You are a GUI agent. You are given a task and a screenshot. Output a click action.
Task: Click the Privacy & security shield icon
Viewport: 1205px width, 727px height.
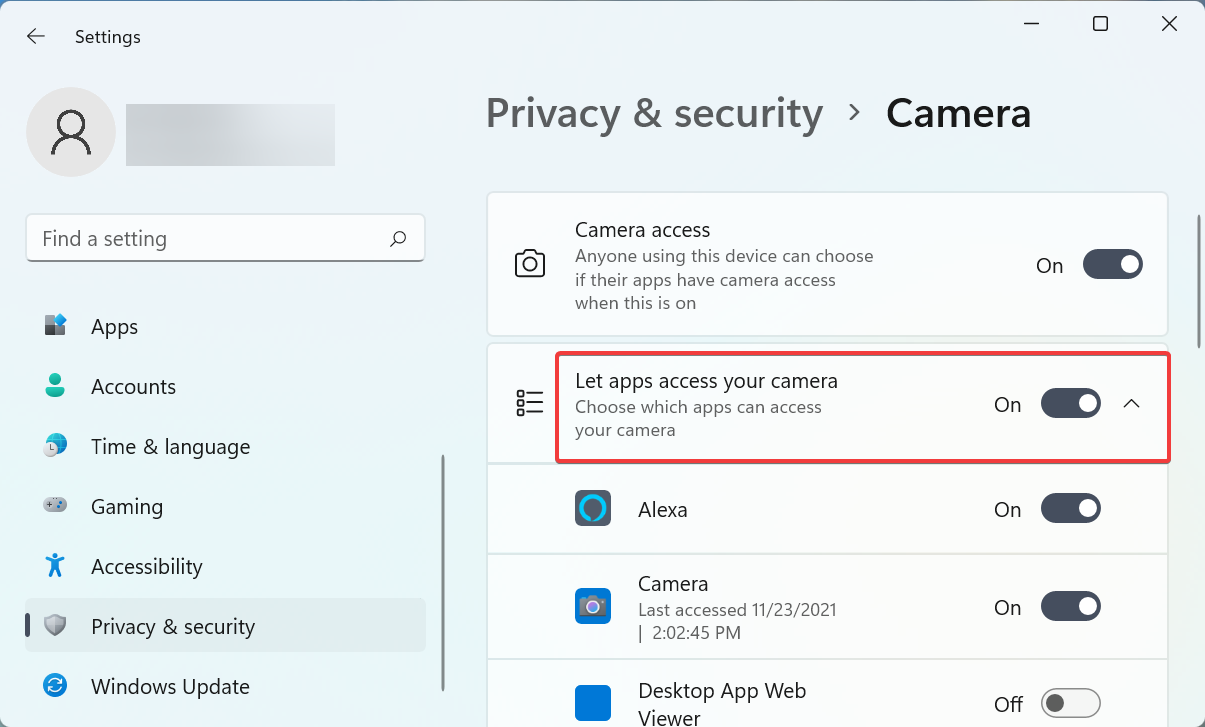[x=55, y=626]
